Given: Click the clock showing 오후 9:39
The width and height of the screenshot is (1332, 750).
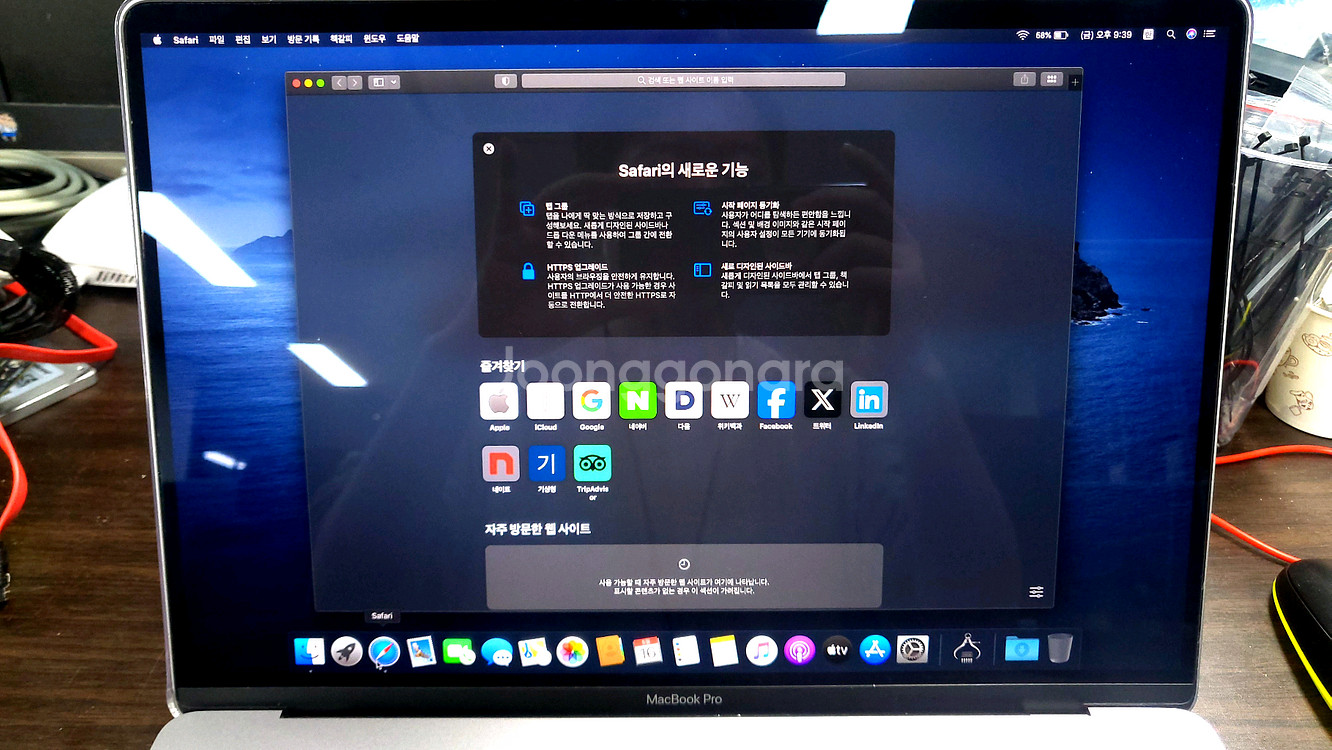Looking at the screenshot, I should 1106,35.
